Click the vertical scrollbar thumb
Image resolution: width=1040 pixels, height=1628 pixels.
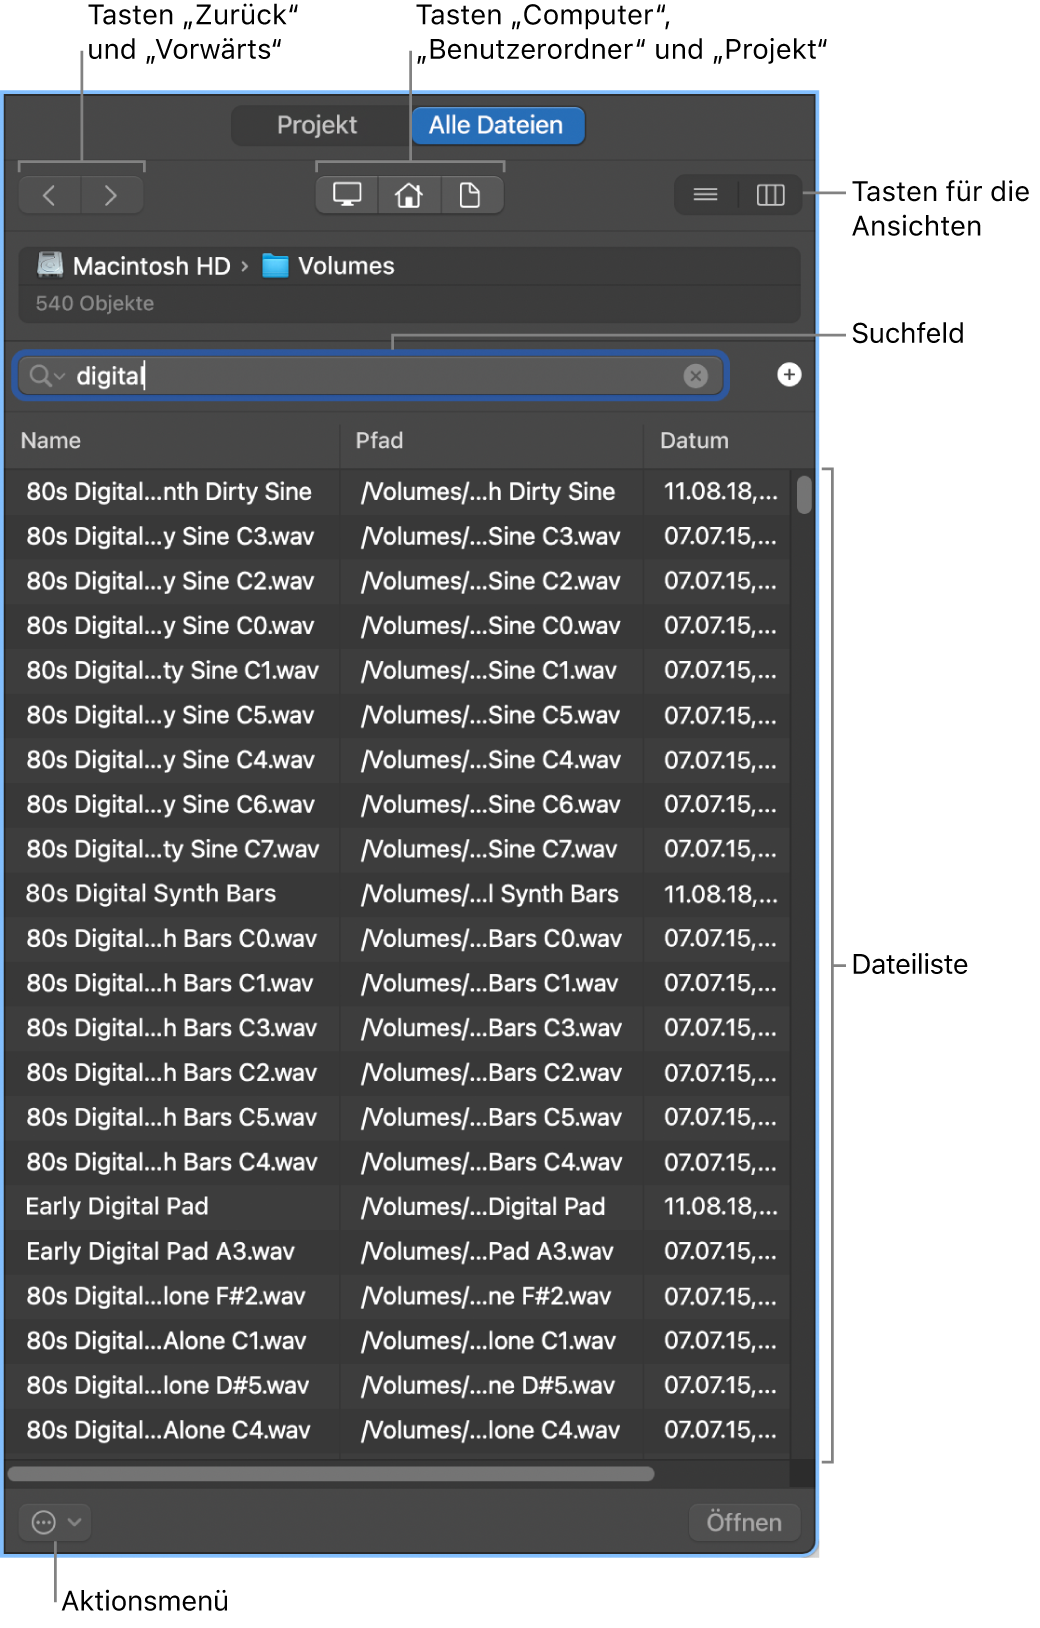tap(803, 495)
